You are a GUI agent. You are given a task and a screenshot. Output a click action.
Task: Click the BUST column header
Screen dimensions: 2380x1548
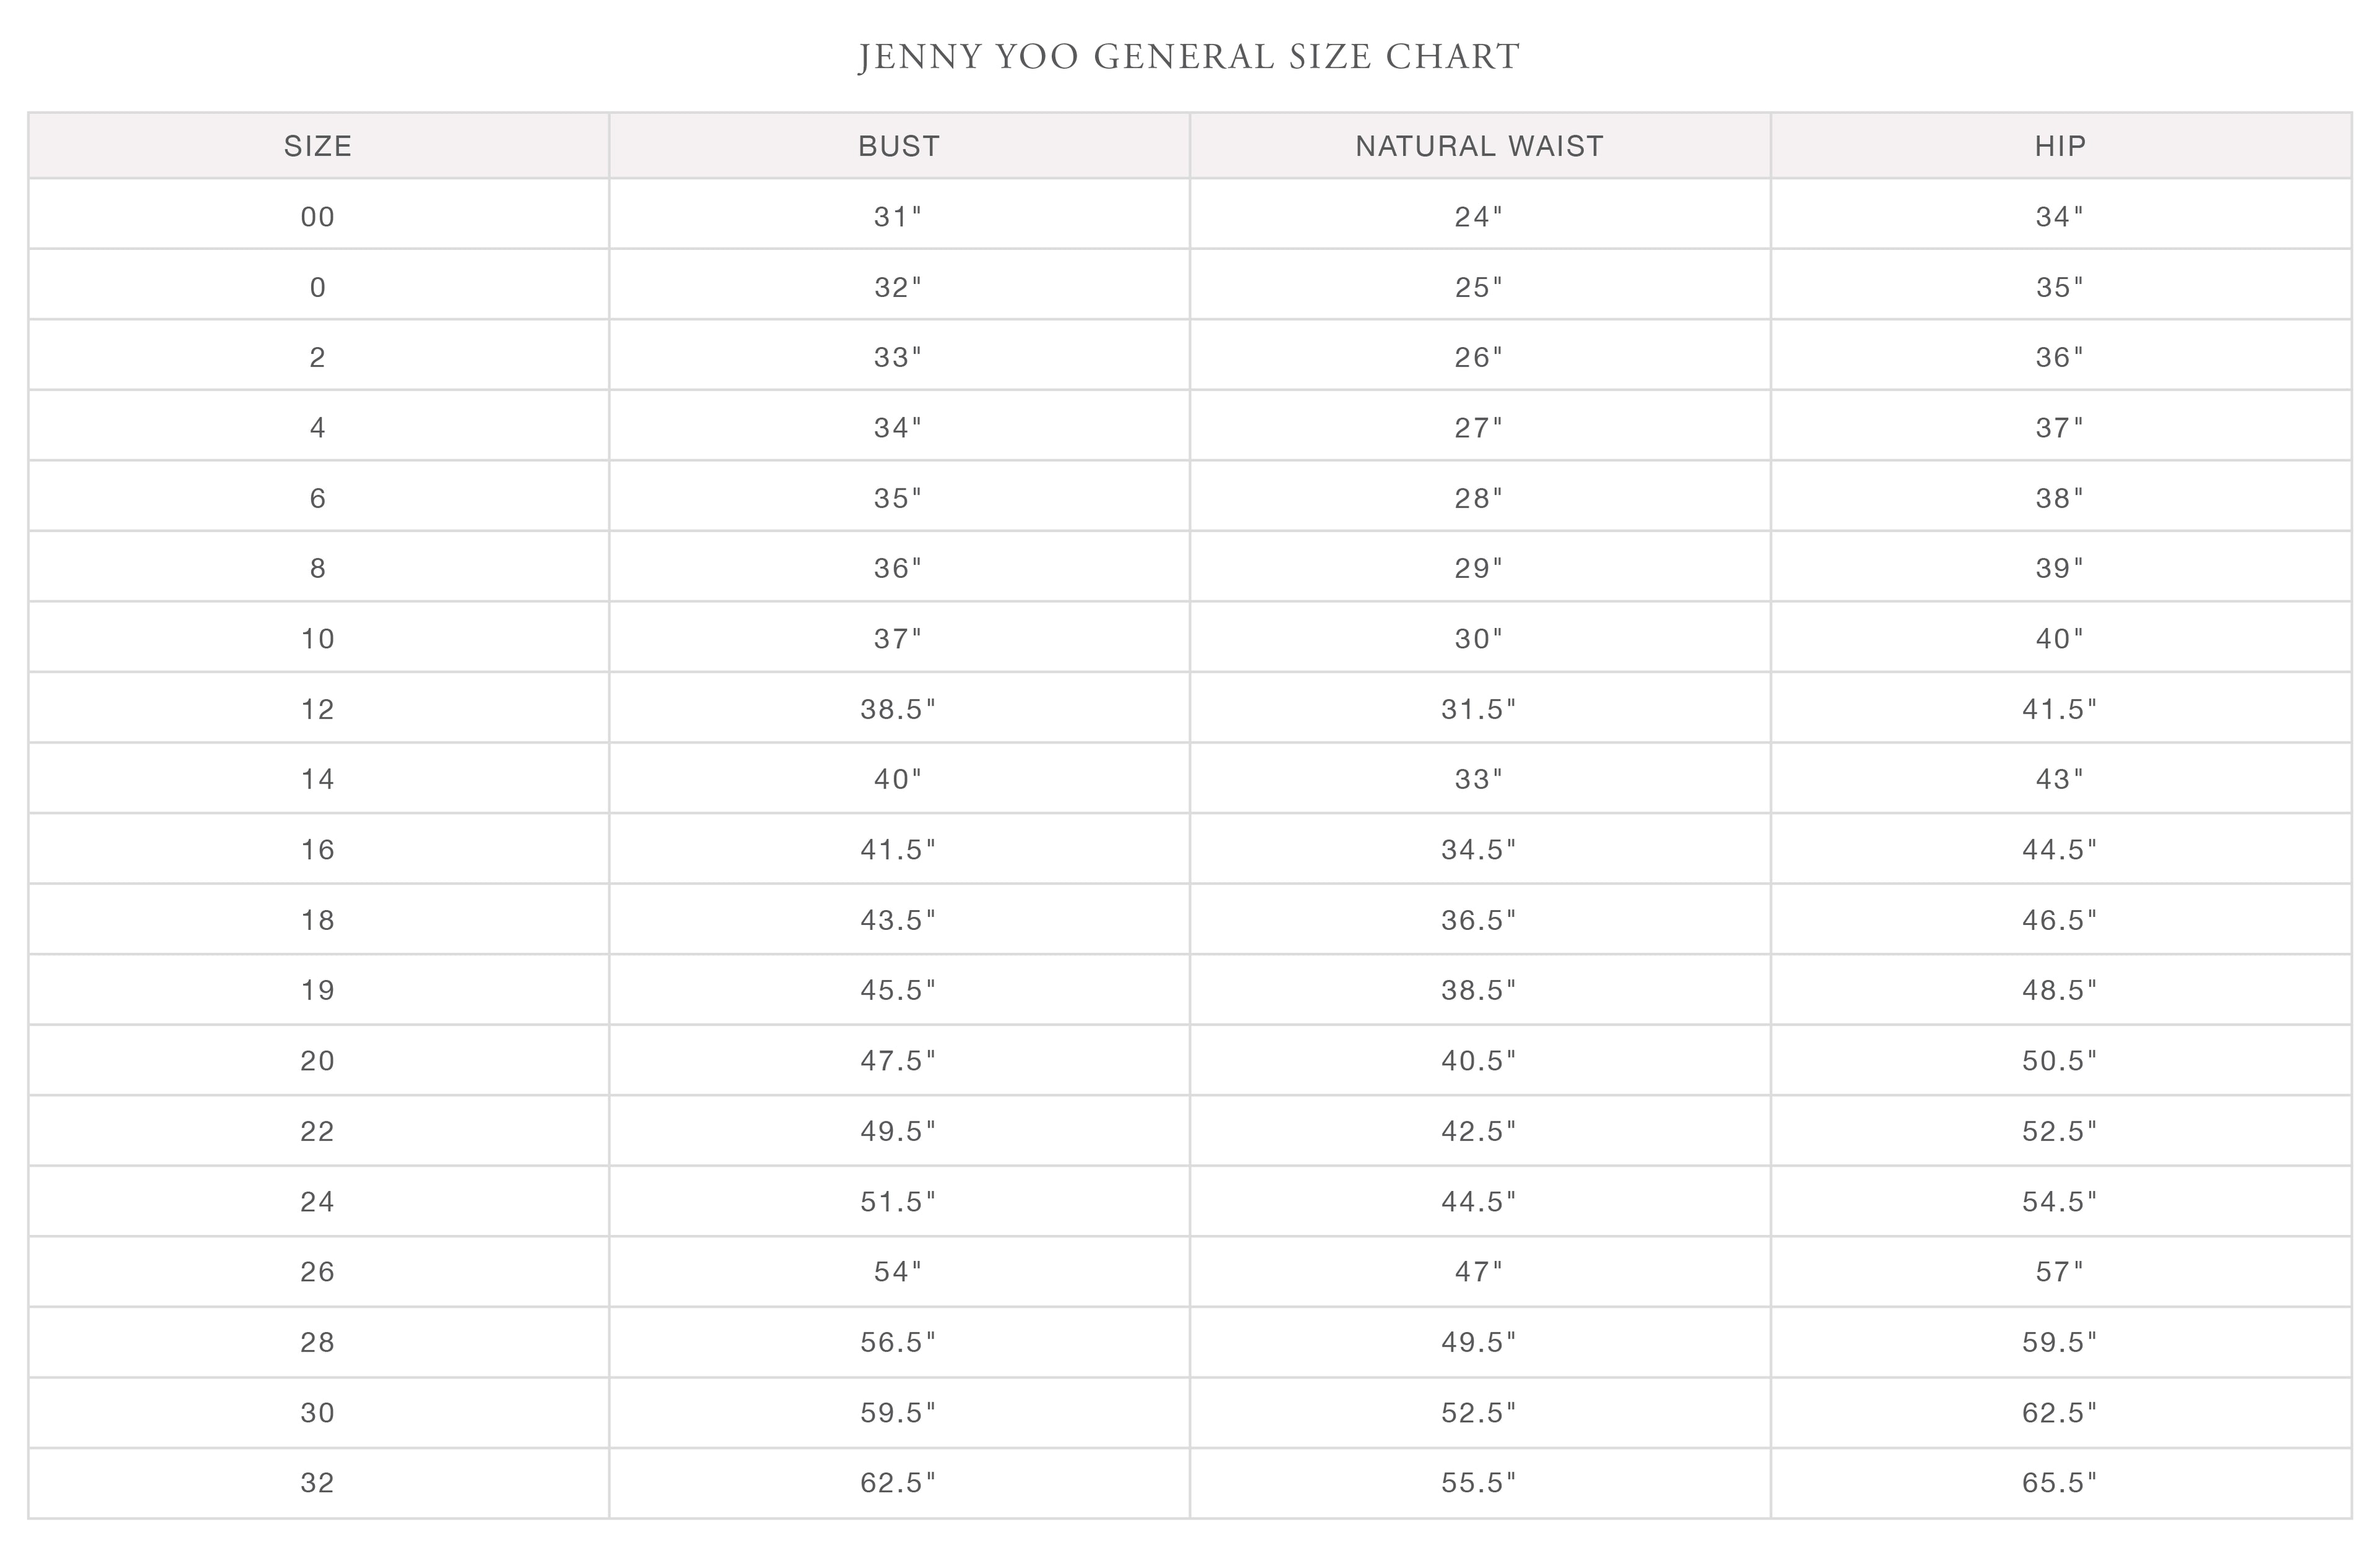[x=899, y=146]
